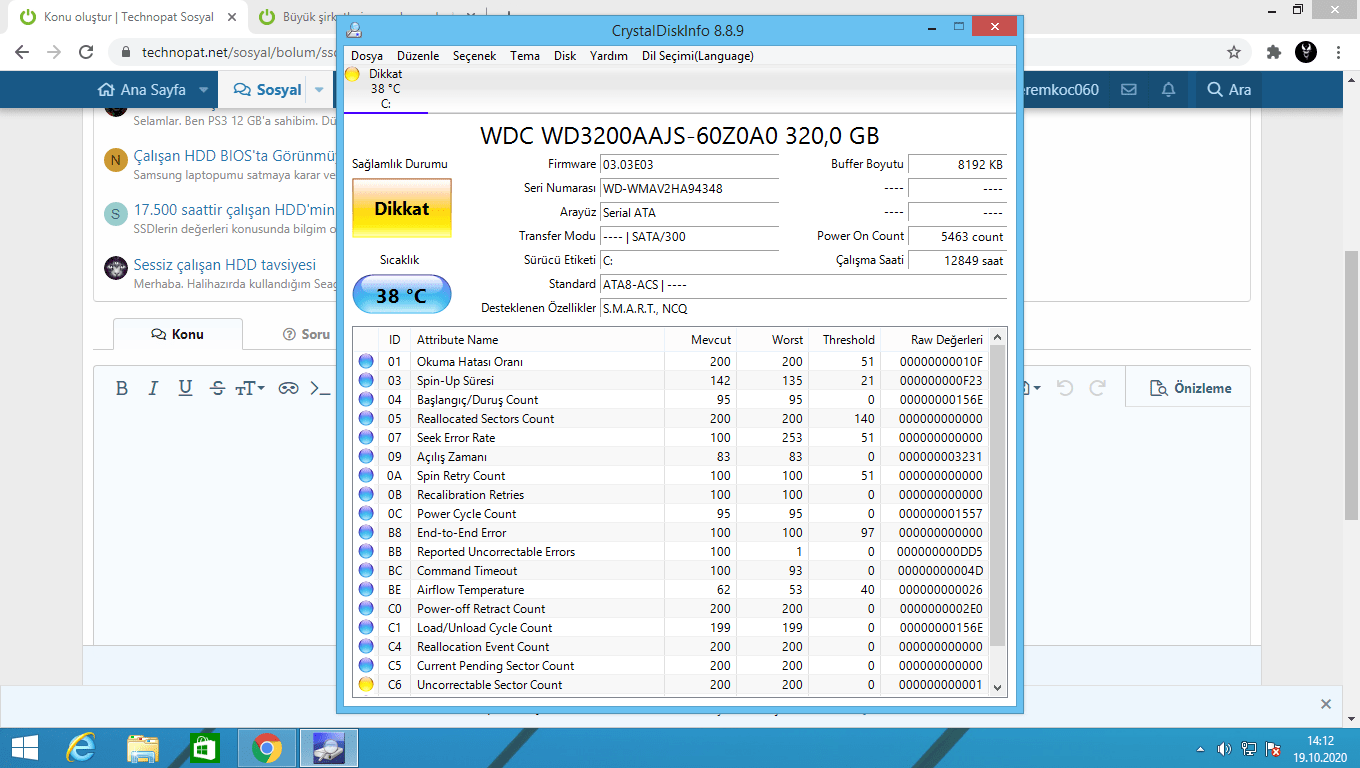Screen dimensions: 1360x768
Task: Click the Power On Count value field
Action: click(957, 237)
